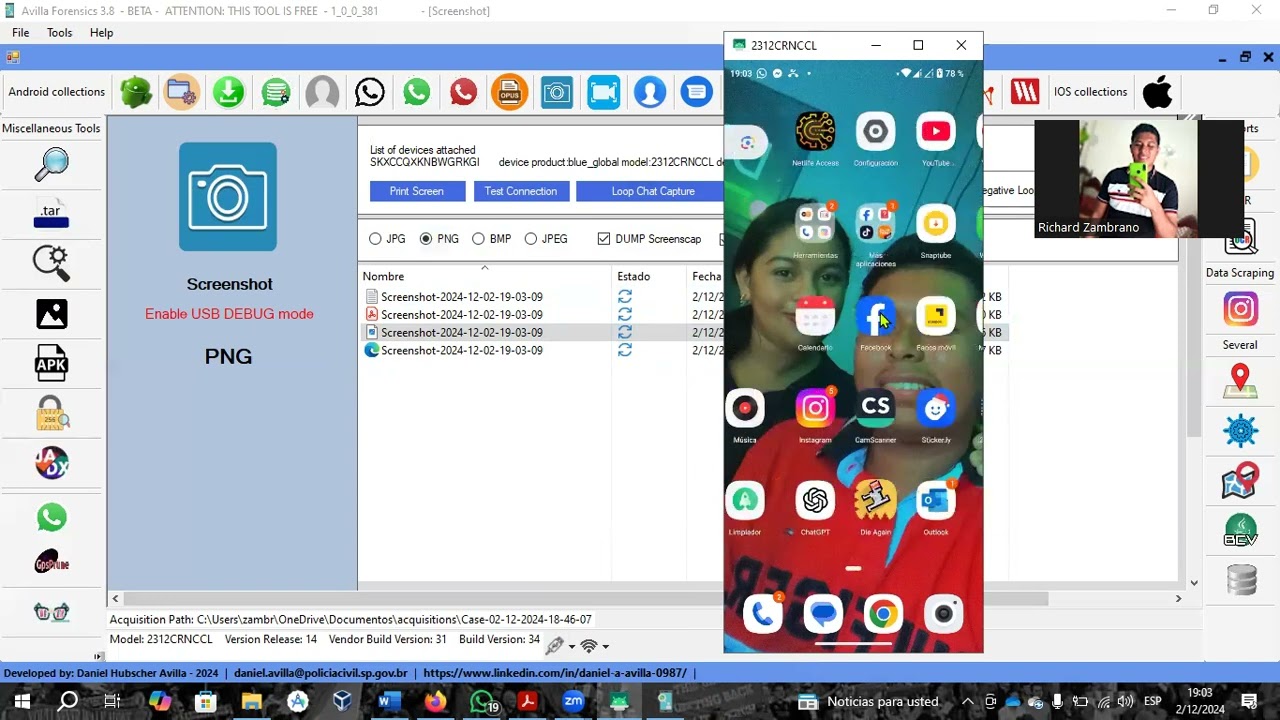Select the PNG format radio button
This screenshot has width=1280, height=720.
[426, 239]
